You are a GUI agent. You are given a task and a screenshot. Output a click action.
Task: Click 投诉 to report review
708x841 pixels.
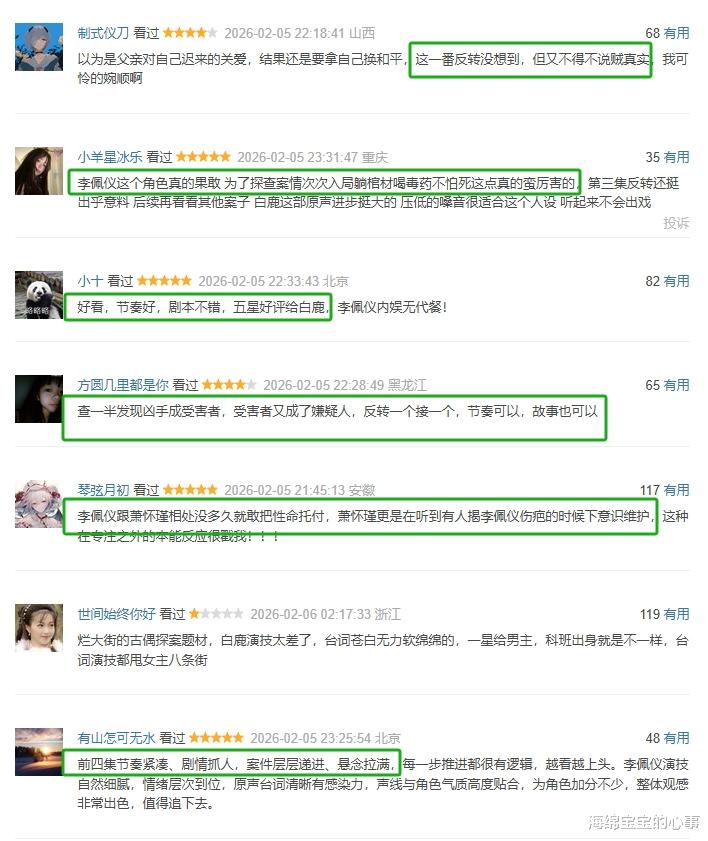[676, 223]
